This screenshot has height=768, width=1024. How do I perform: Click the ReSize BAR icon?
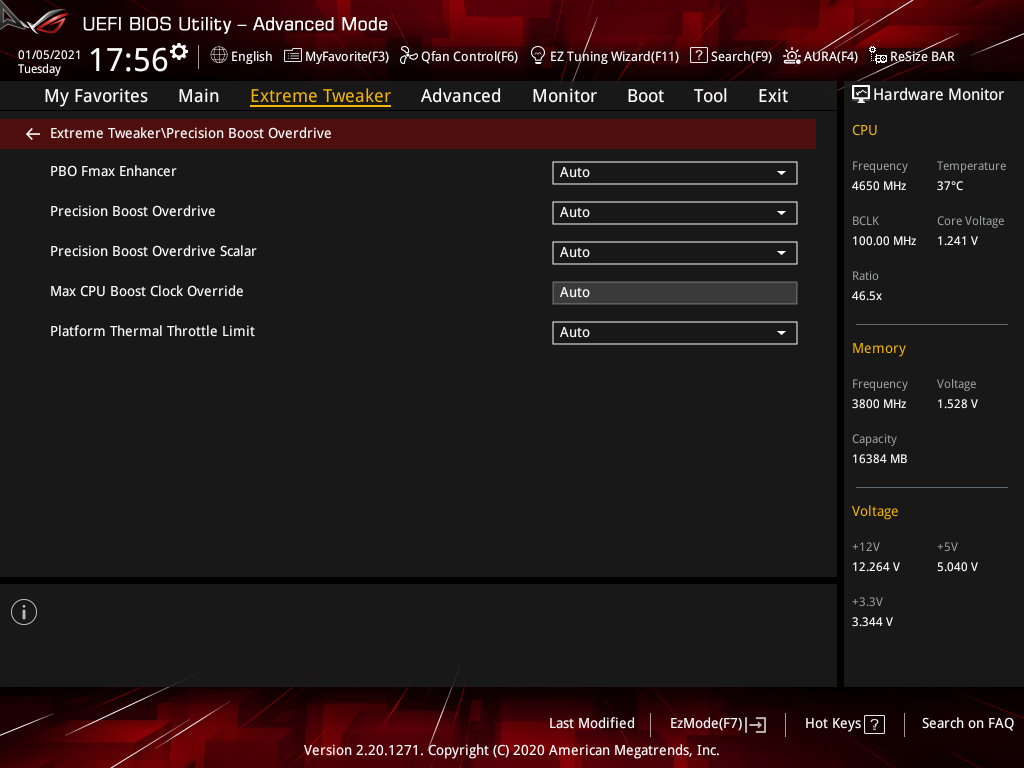point(878,56)
